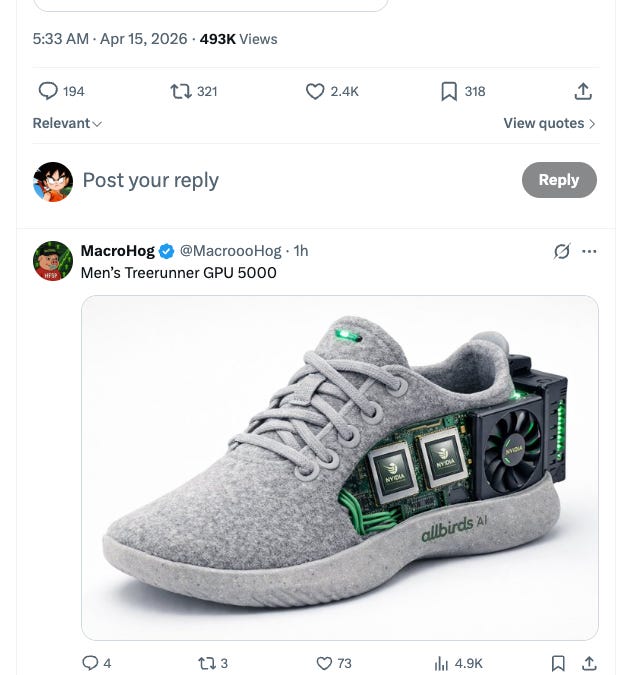View analytics showing 4.9K views
This screenshot has height=675, width=640.
458,663
